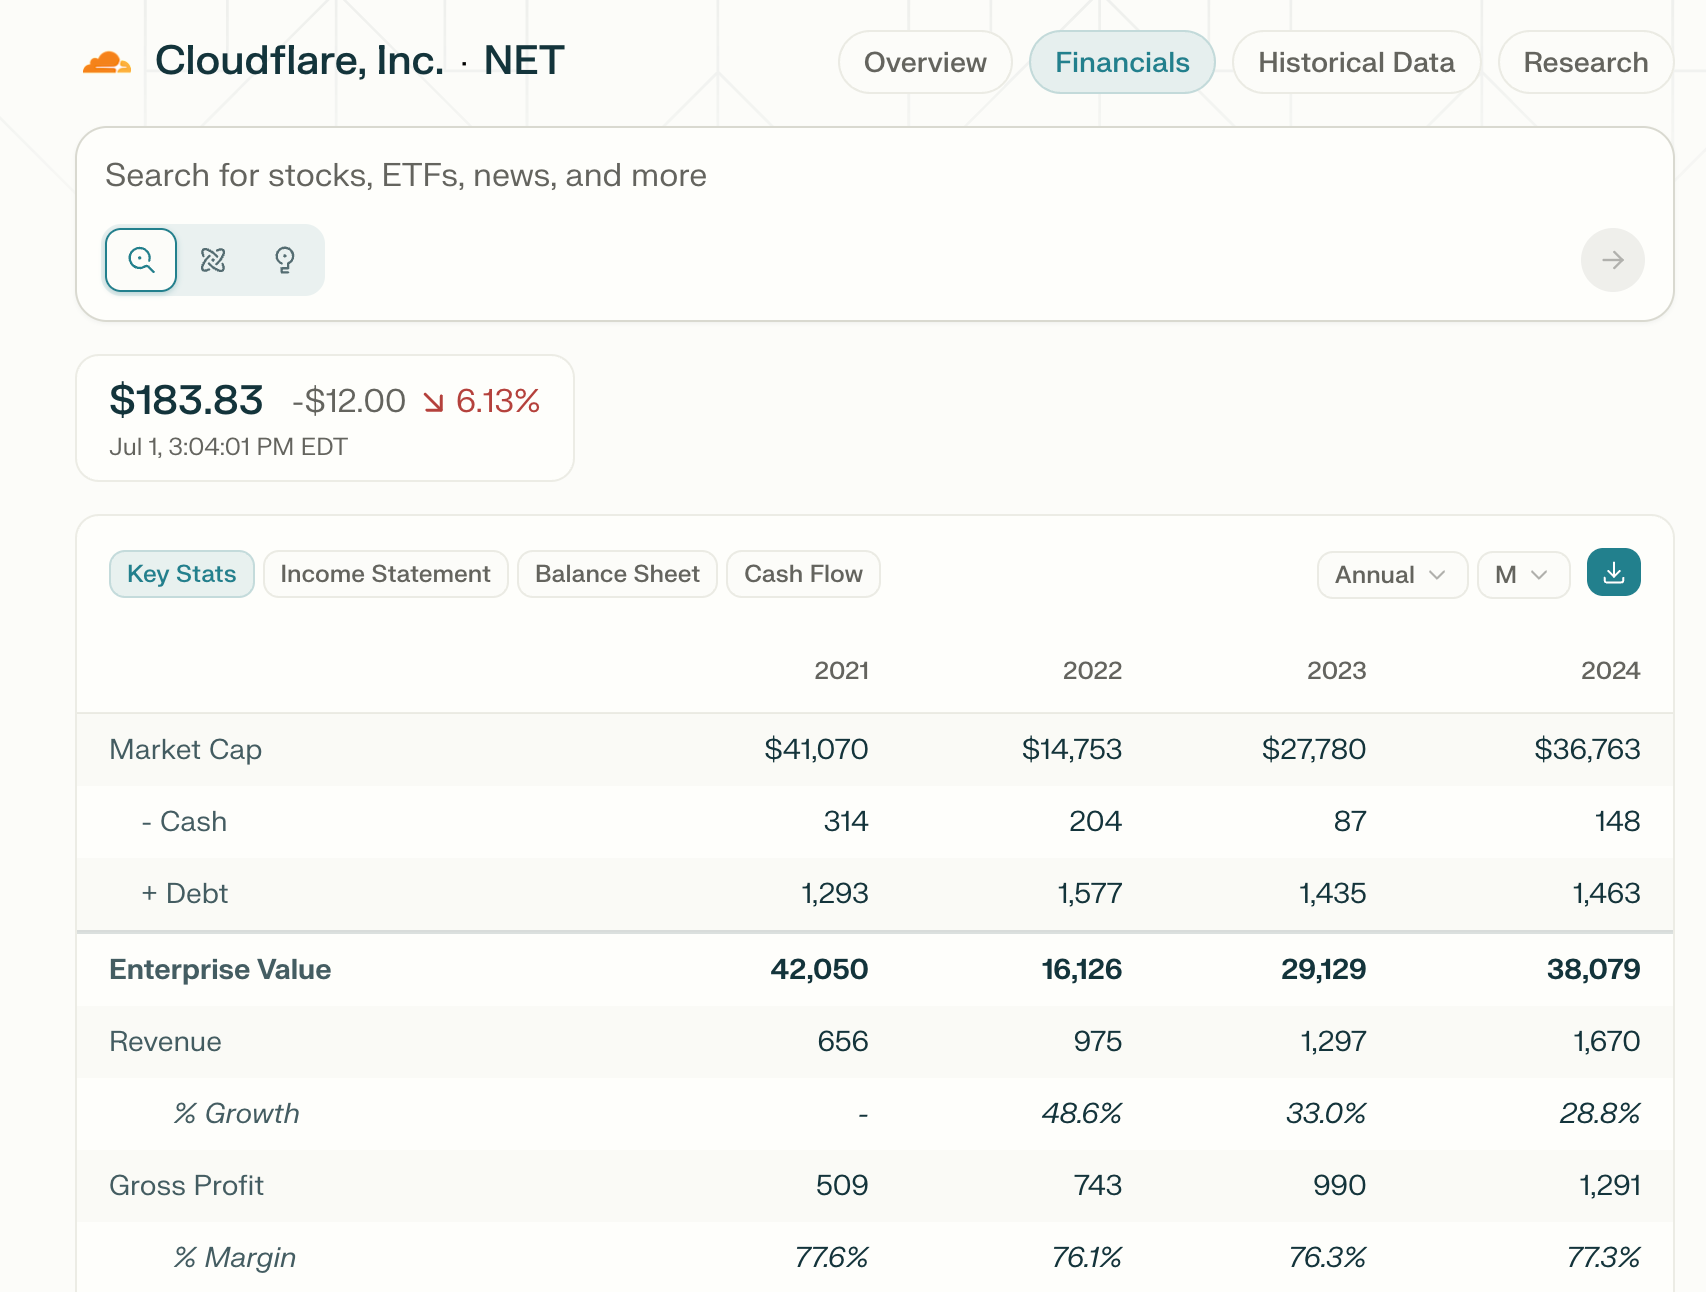
Task: Click the Enterprise Value row label
Action: click(x=220, y=970)
